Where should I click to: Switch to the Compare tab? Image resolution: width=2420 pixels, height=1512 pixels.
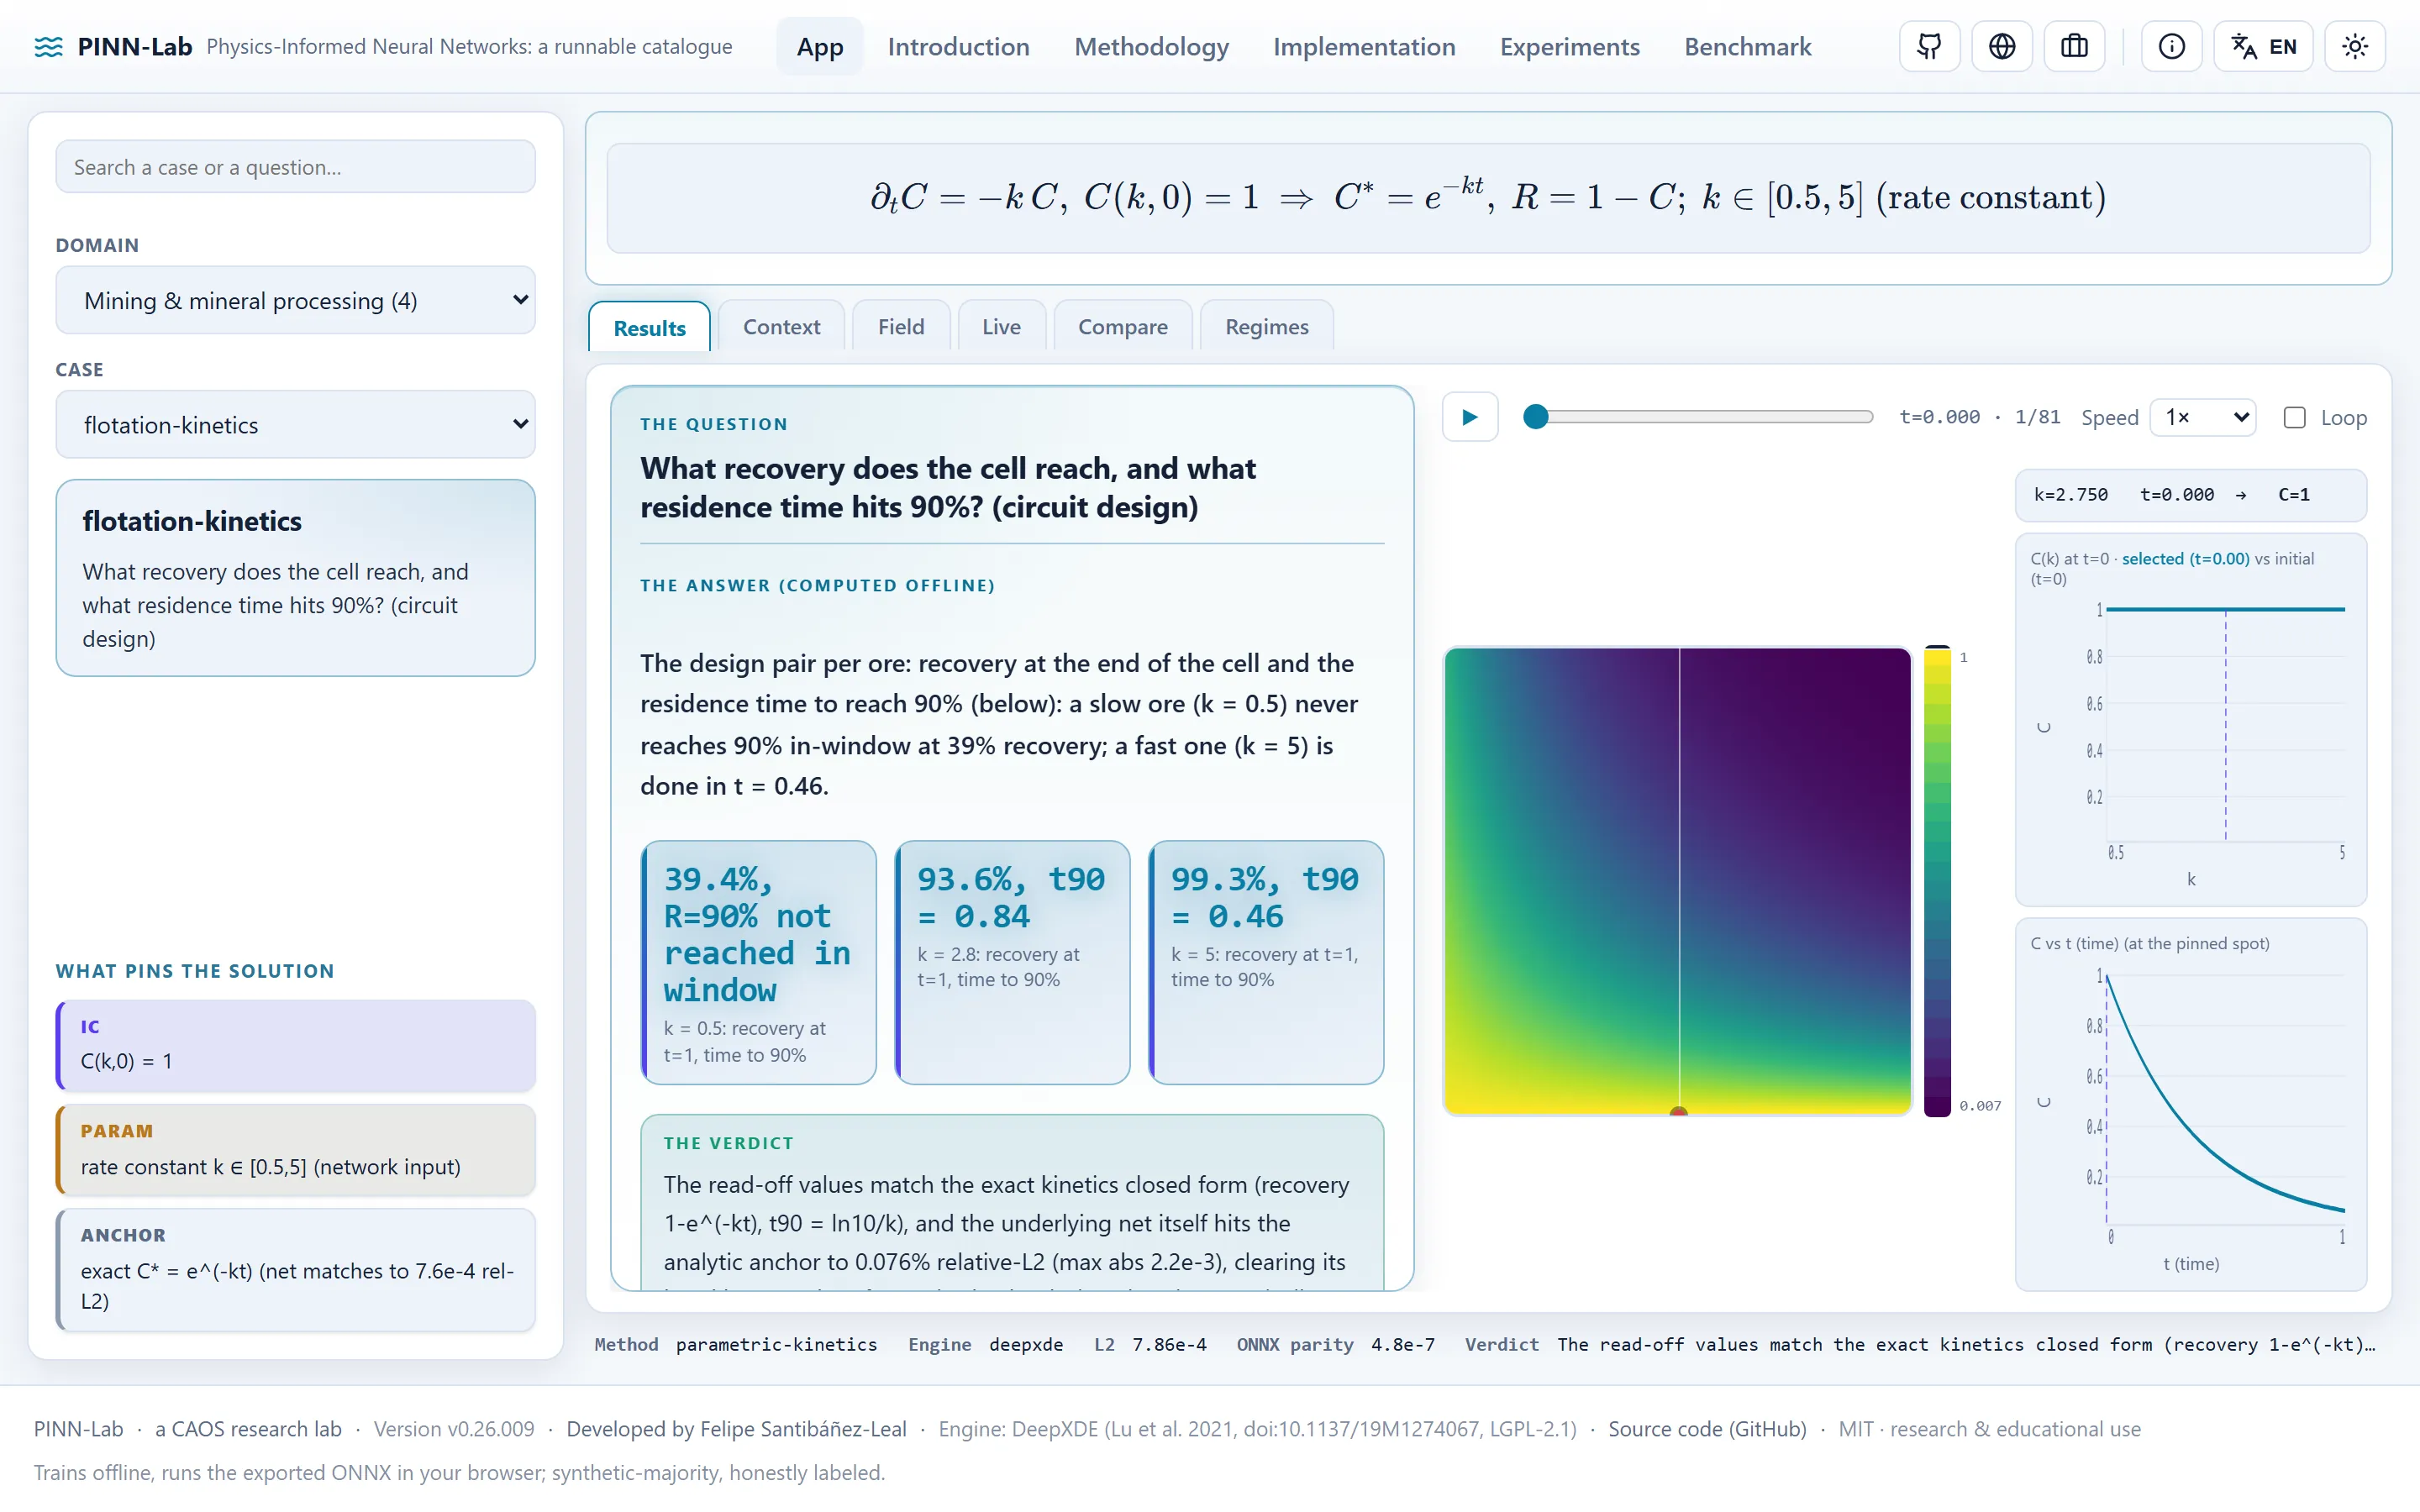(x=1122, y=327)
